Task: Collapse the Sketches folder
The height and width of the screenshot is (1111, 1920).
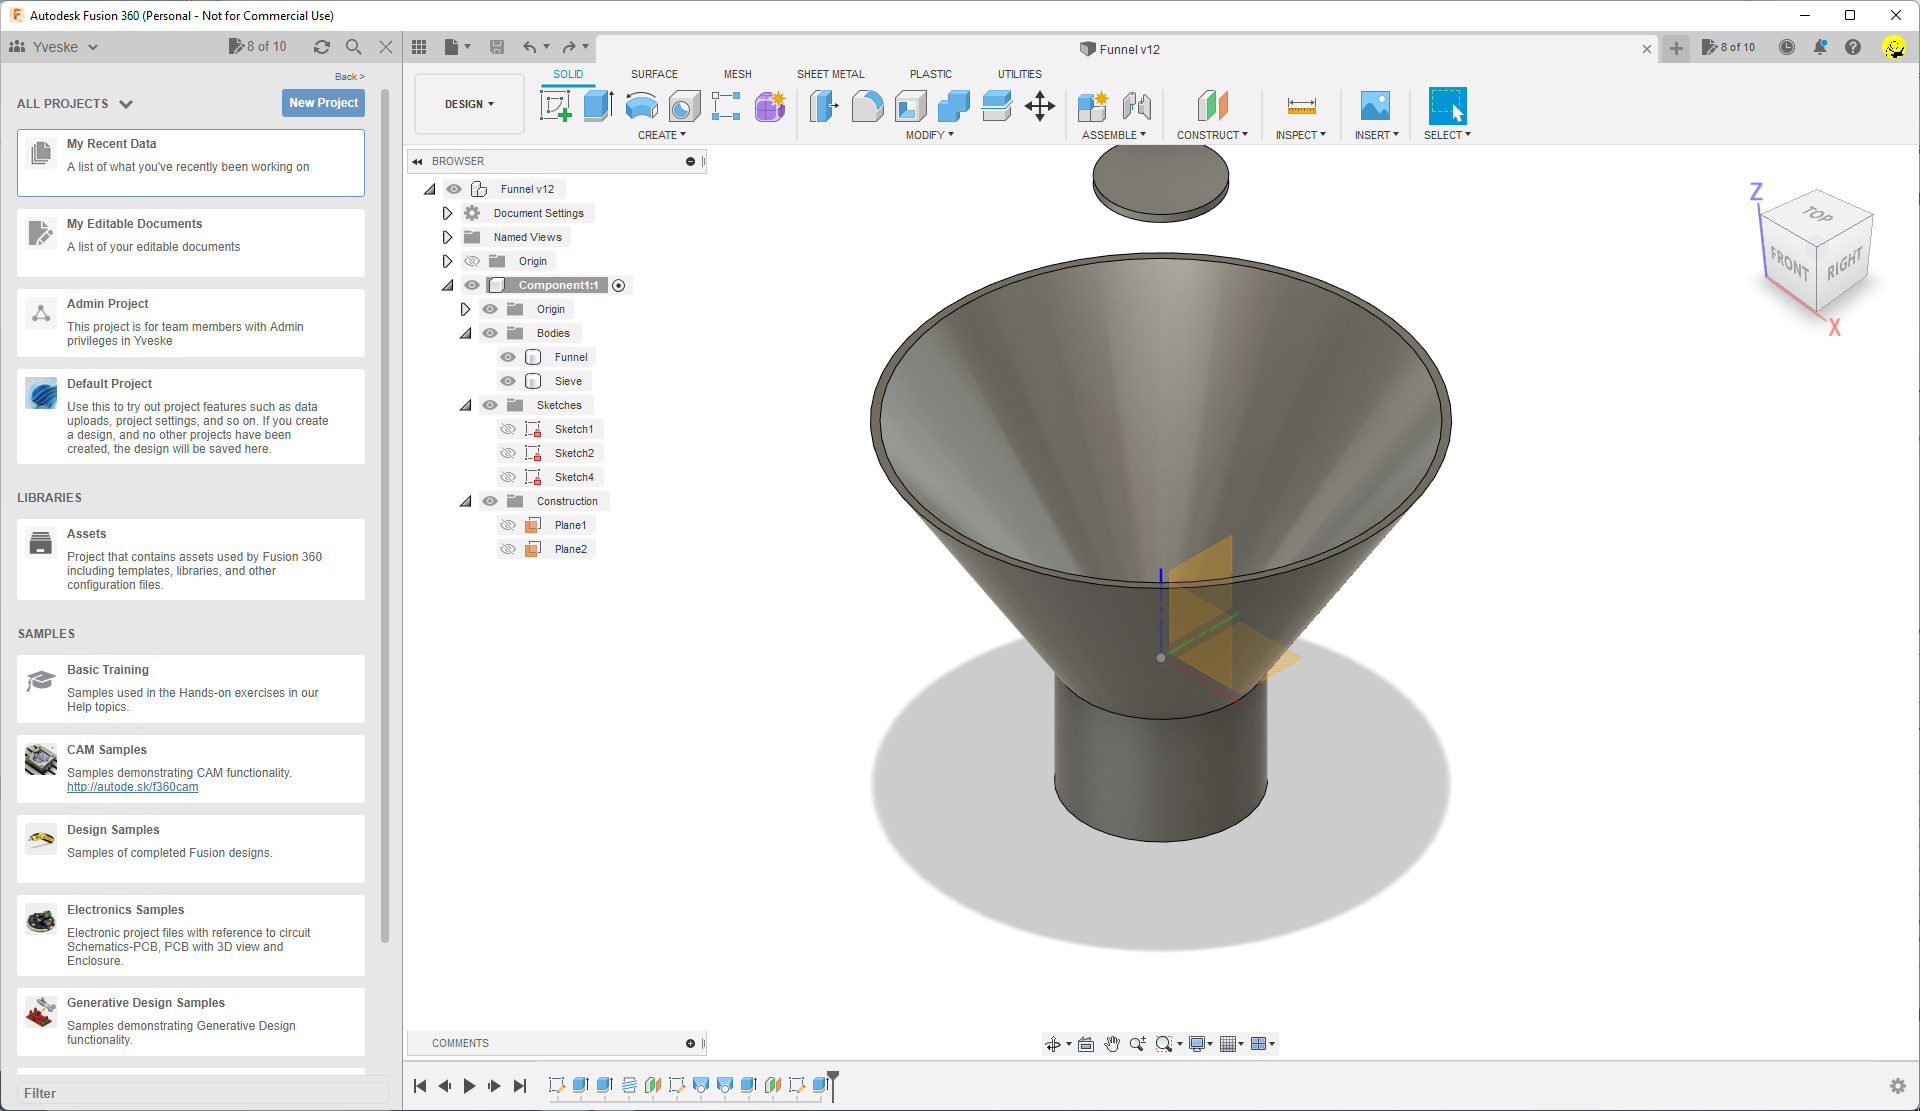Action: pos(466,405)
